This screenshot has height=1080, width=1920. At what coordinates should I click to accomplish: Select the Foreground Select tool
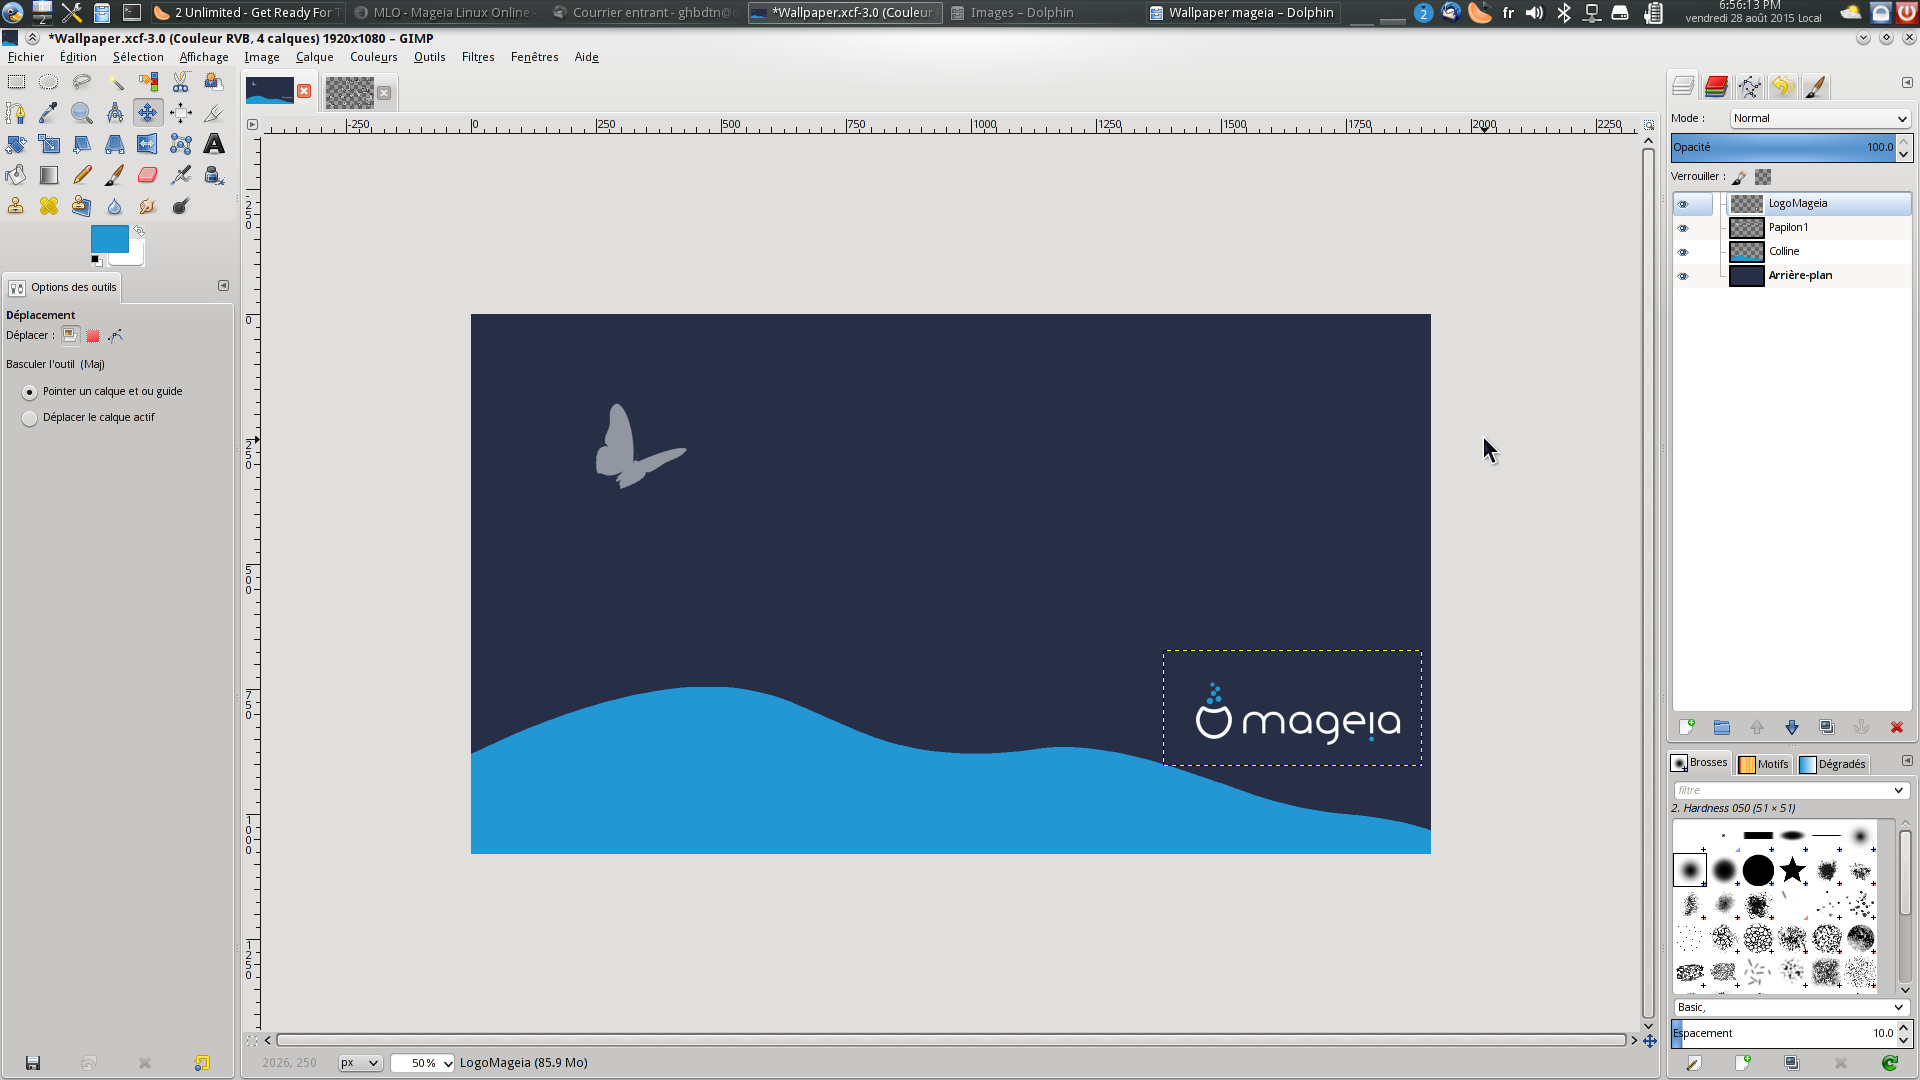(x=214, y=82)
